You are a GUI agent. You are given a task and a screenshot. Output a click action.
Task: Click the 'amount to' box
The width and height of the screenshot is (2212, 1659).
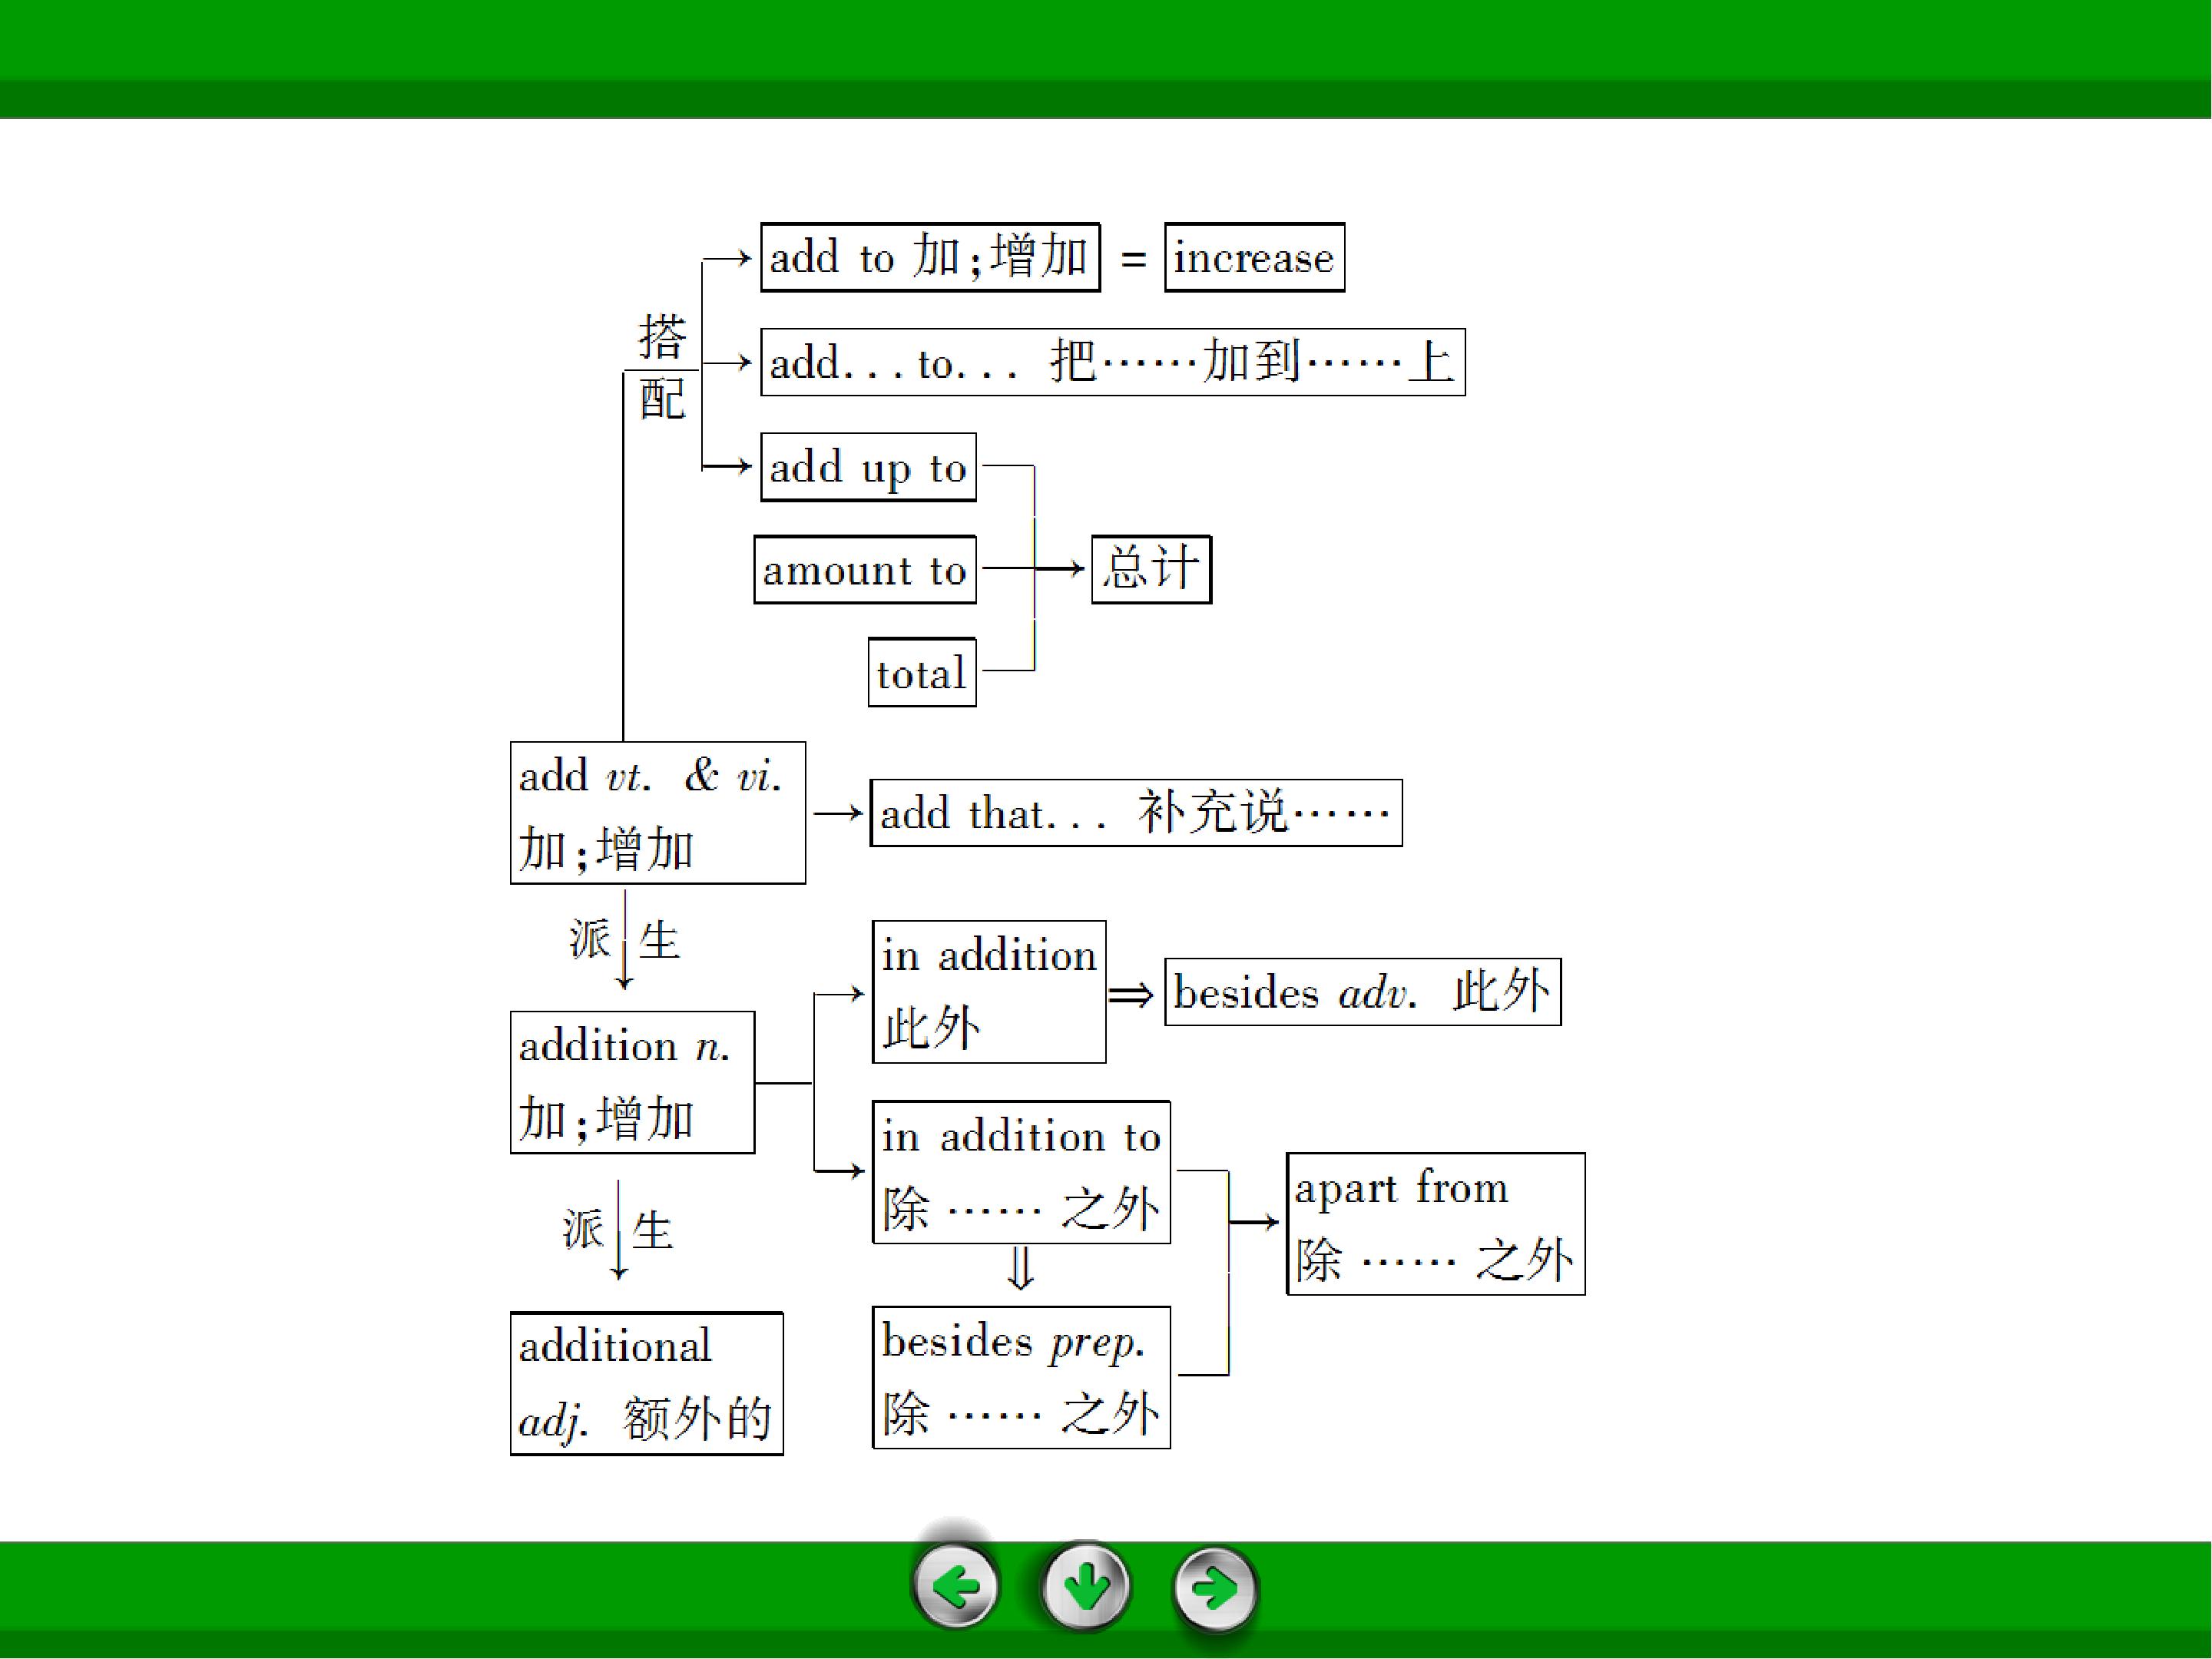(865, 570)
